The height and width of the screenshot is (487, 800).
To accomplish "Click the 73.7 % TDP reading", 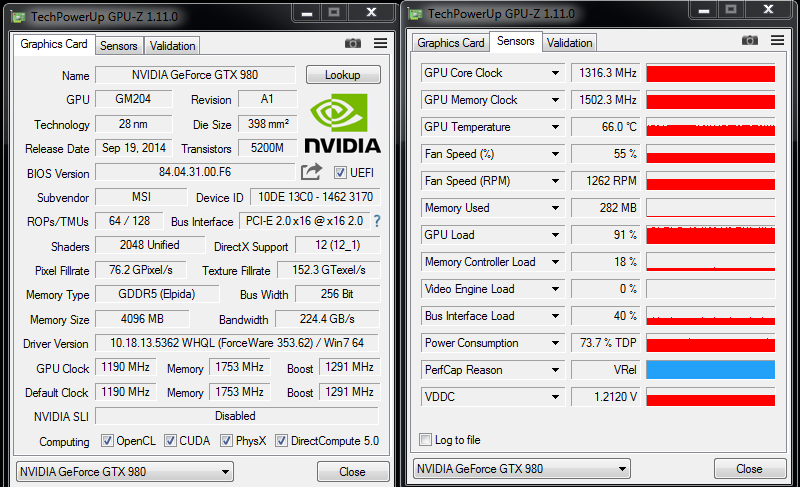I will (607, 343).
